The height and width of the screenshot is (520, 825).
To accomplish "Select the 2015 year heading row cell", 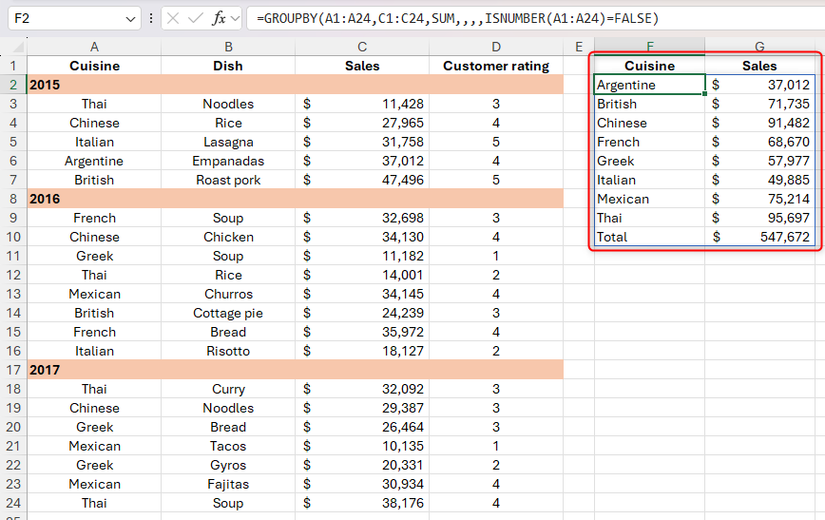I will point(94,85).
